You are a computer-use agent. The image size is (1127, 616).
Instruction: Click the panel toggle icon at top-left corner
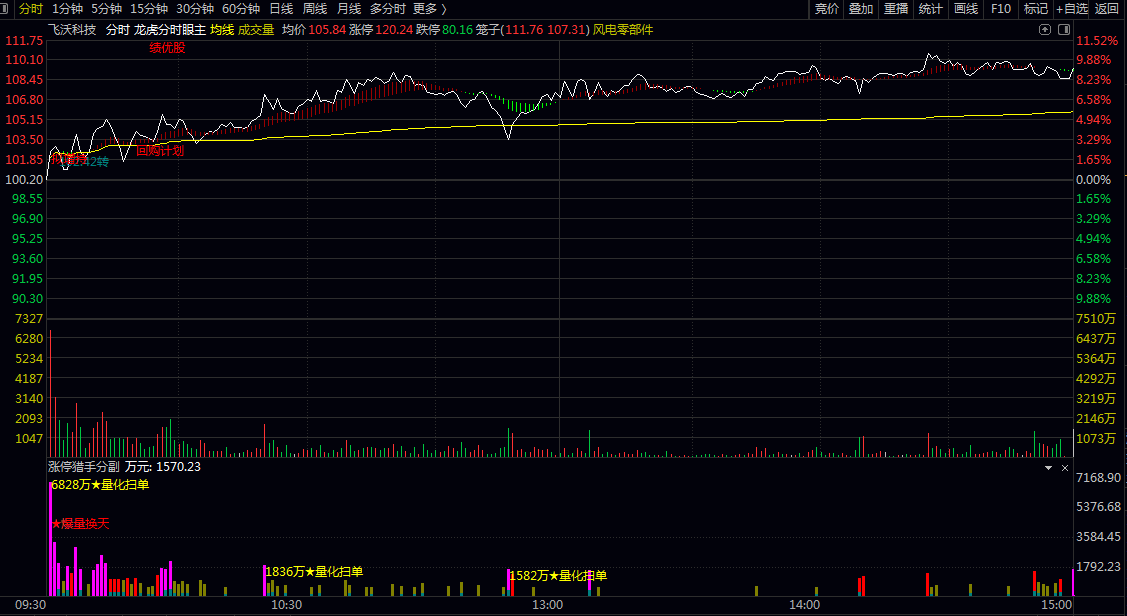(x=4, y=9)
